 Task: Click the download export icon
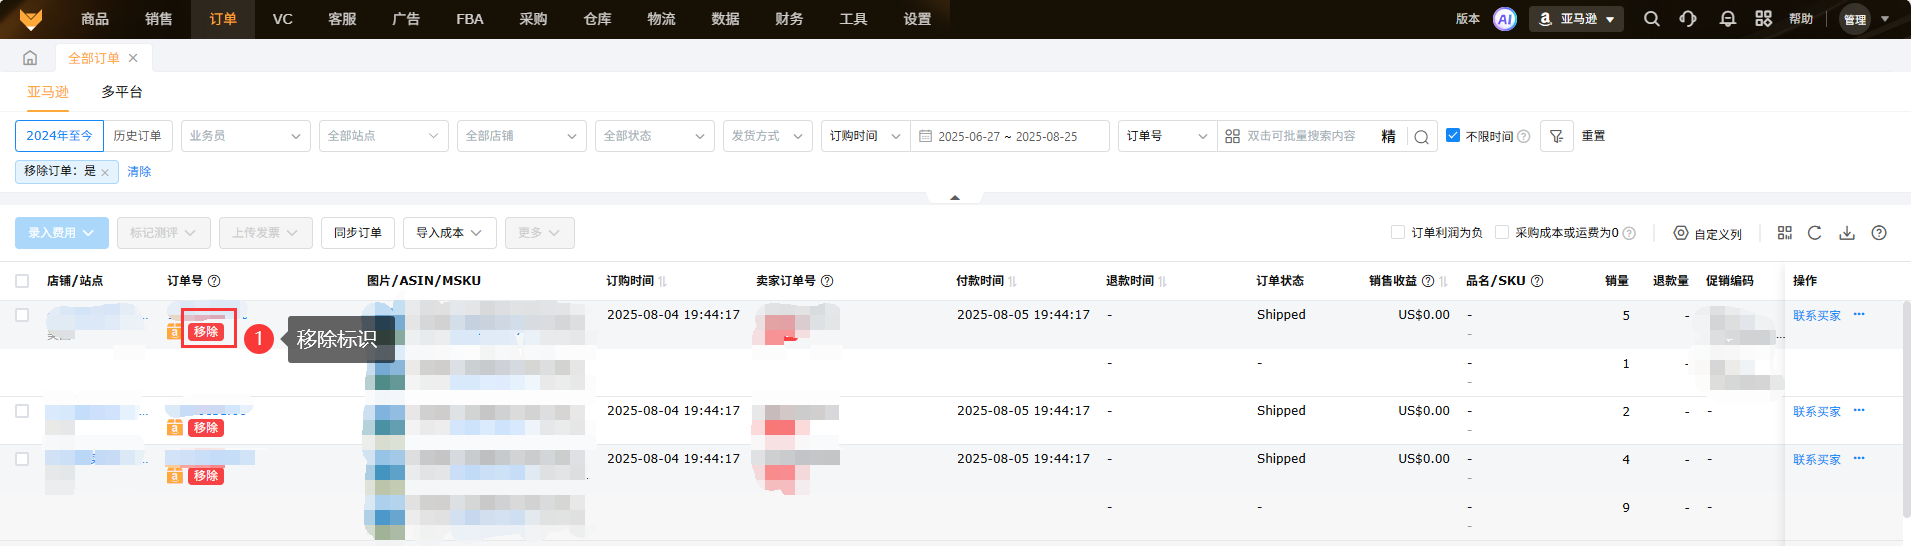[x=1847, y=233]
